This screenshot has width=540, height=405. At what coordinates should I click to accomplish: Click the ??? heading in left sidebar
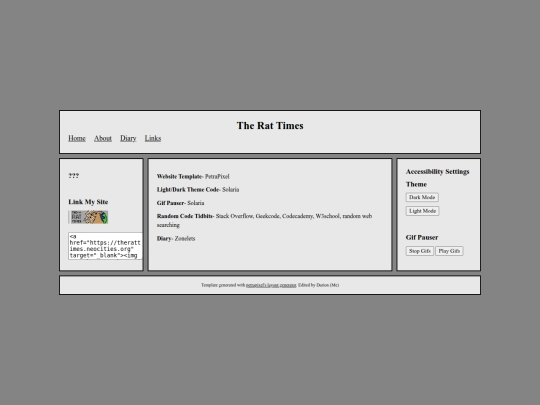(74, 176)
